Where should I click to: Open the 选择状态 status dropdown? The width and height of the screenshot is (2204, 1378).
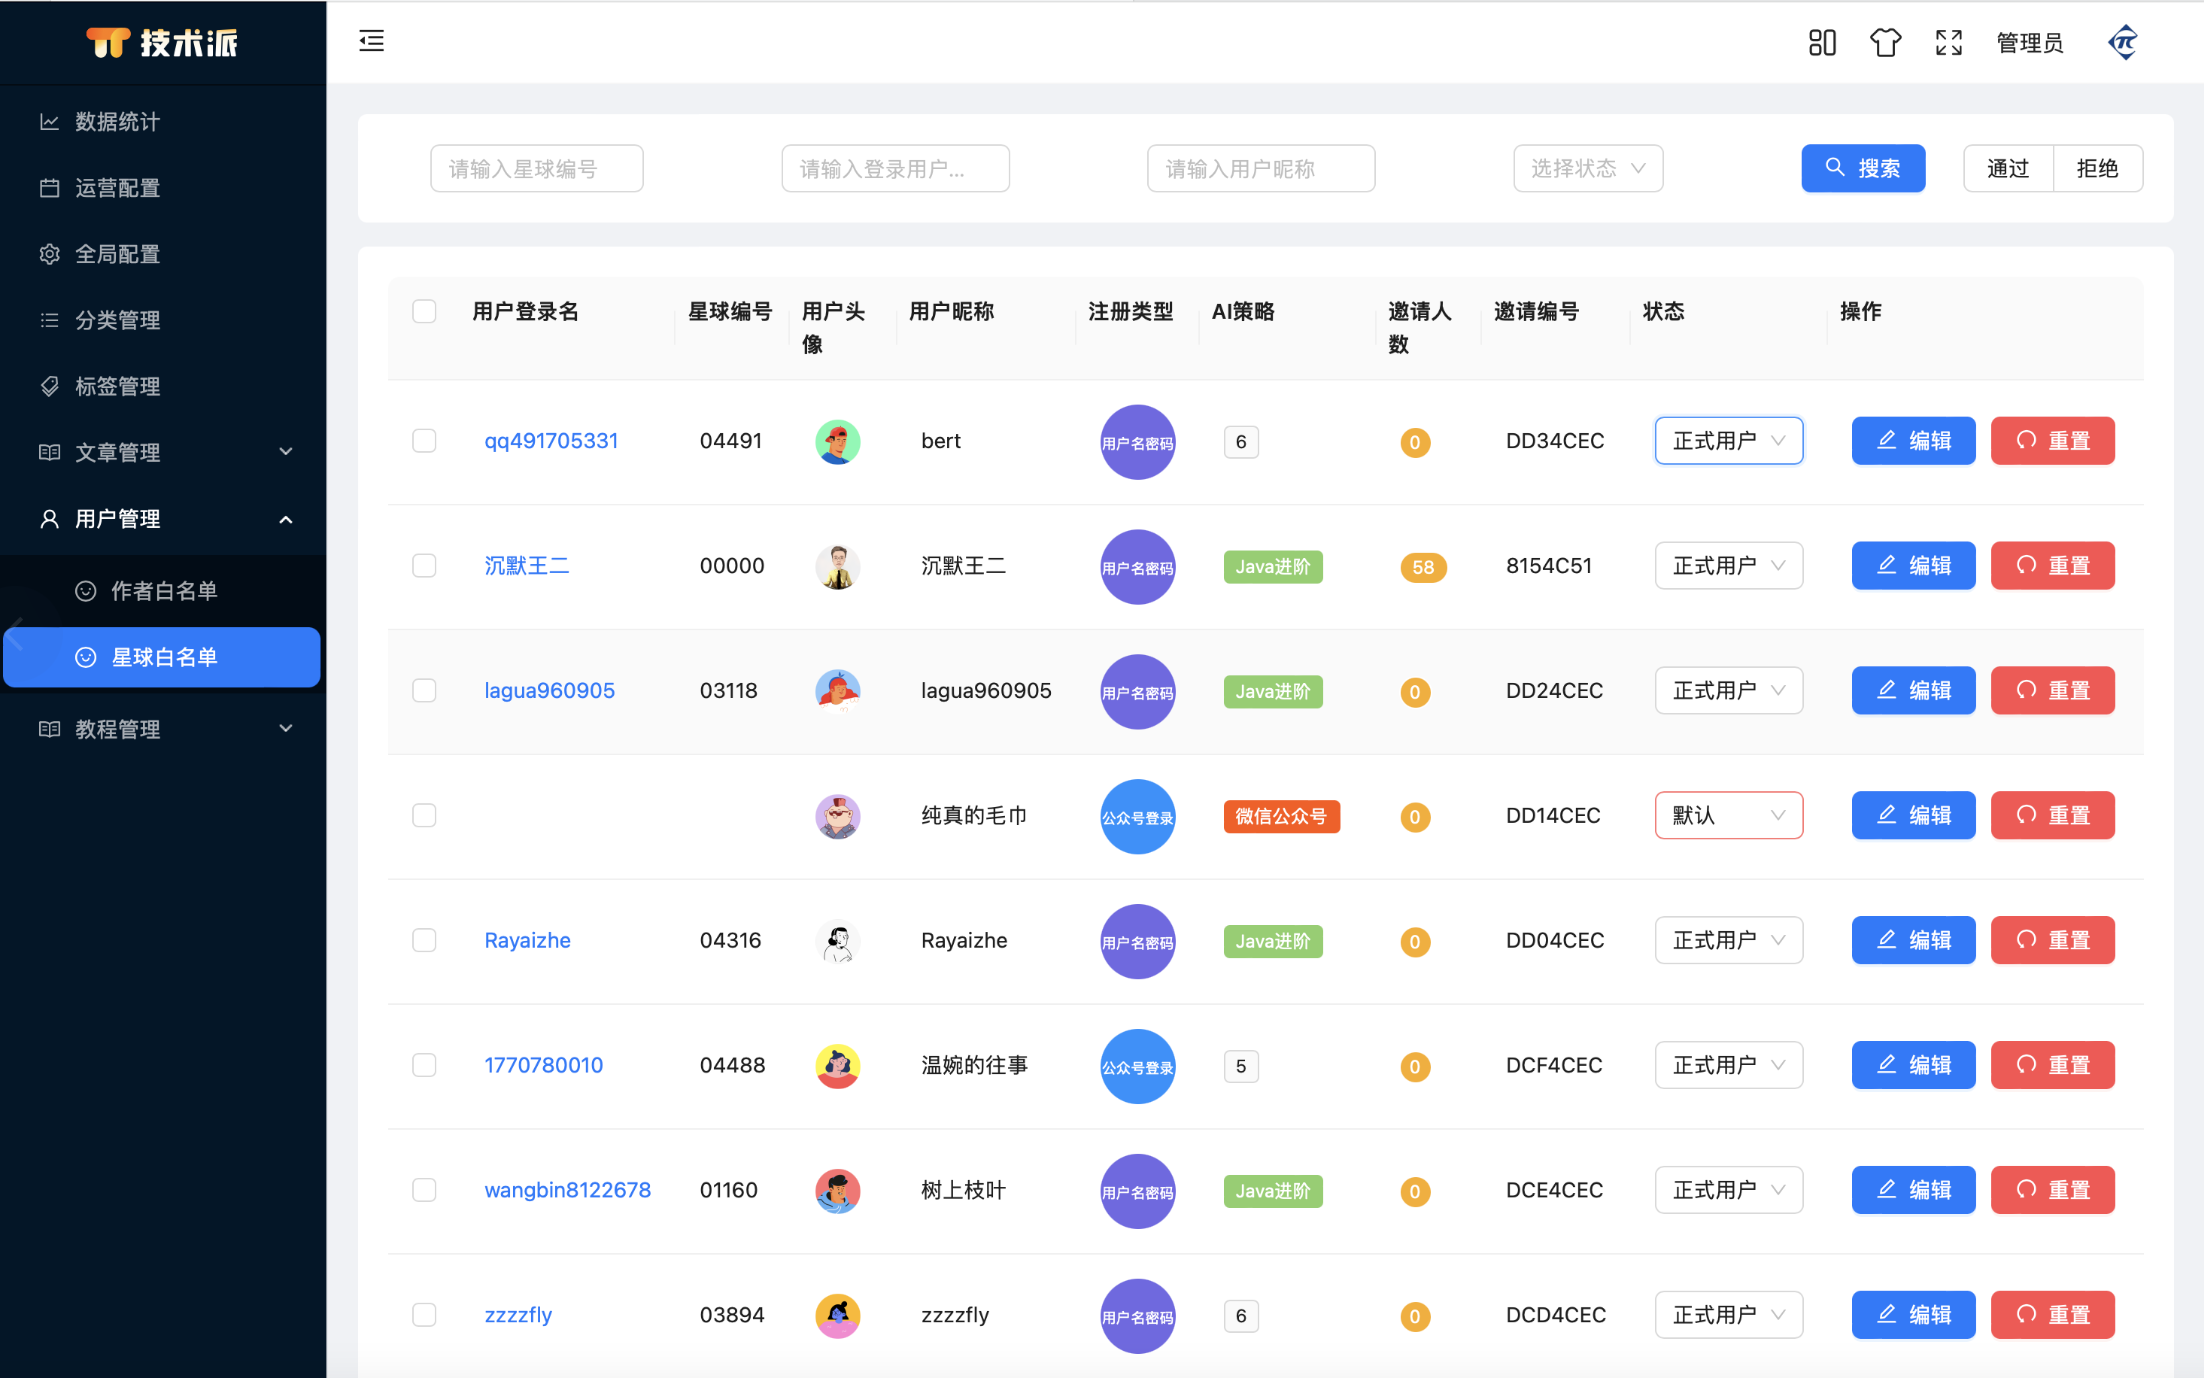coord(1588,168)
